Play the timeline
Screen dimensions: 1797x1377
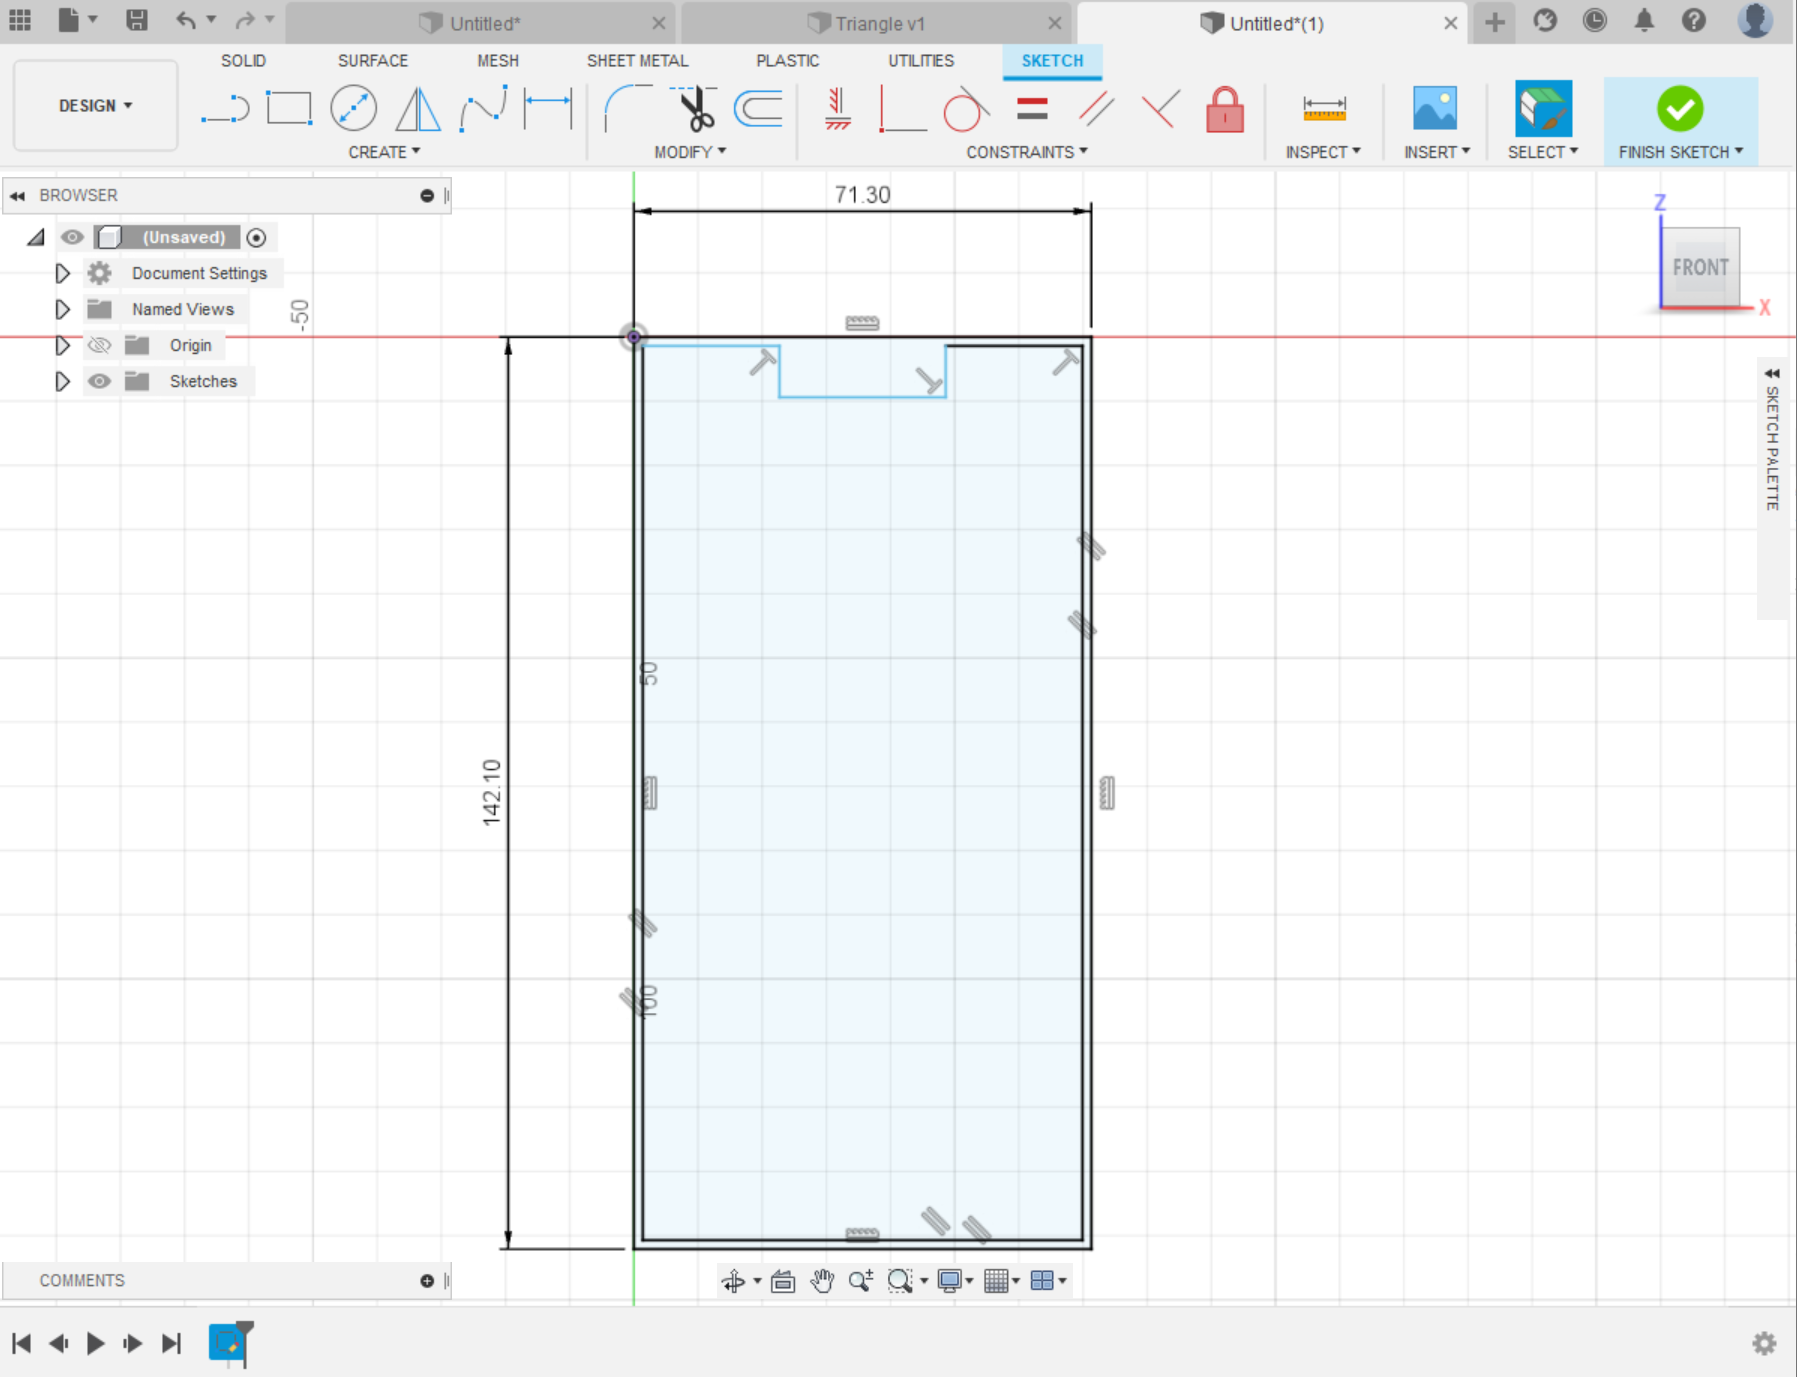[x=96, y=1343]
